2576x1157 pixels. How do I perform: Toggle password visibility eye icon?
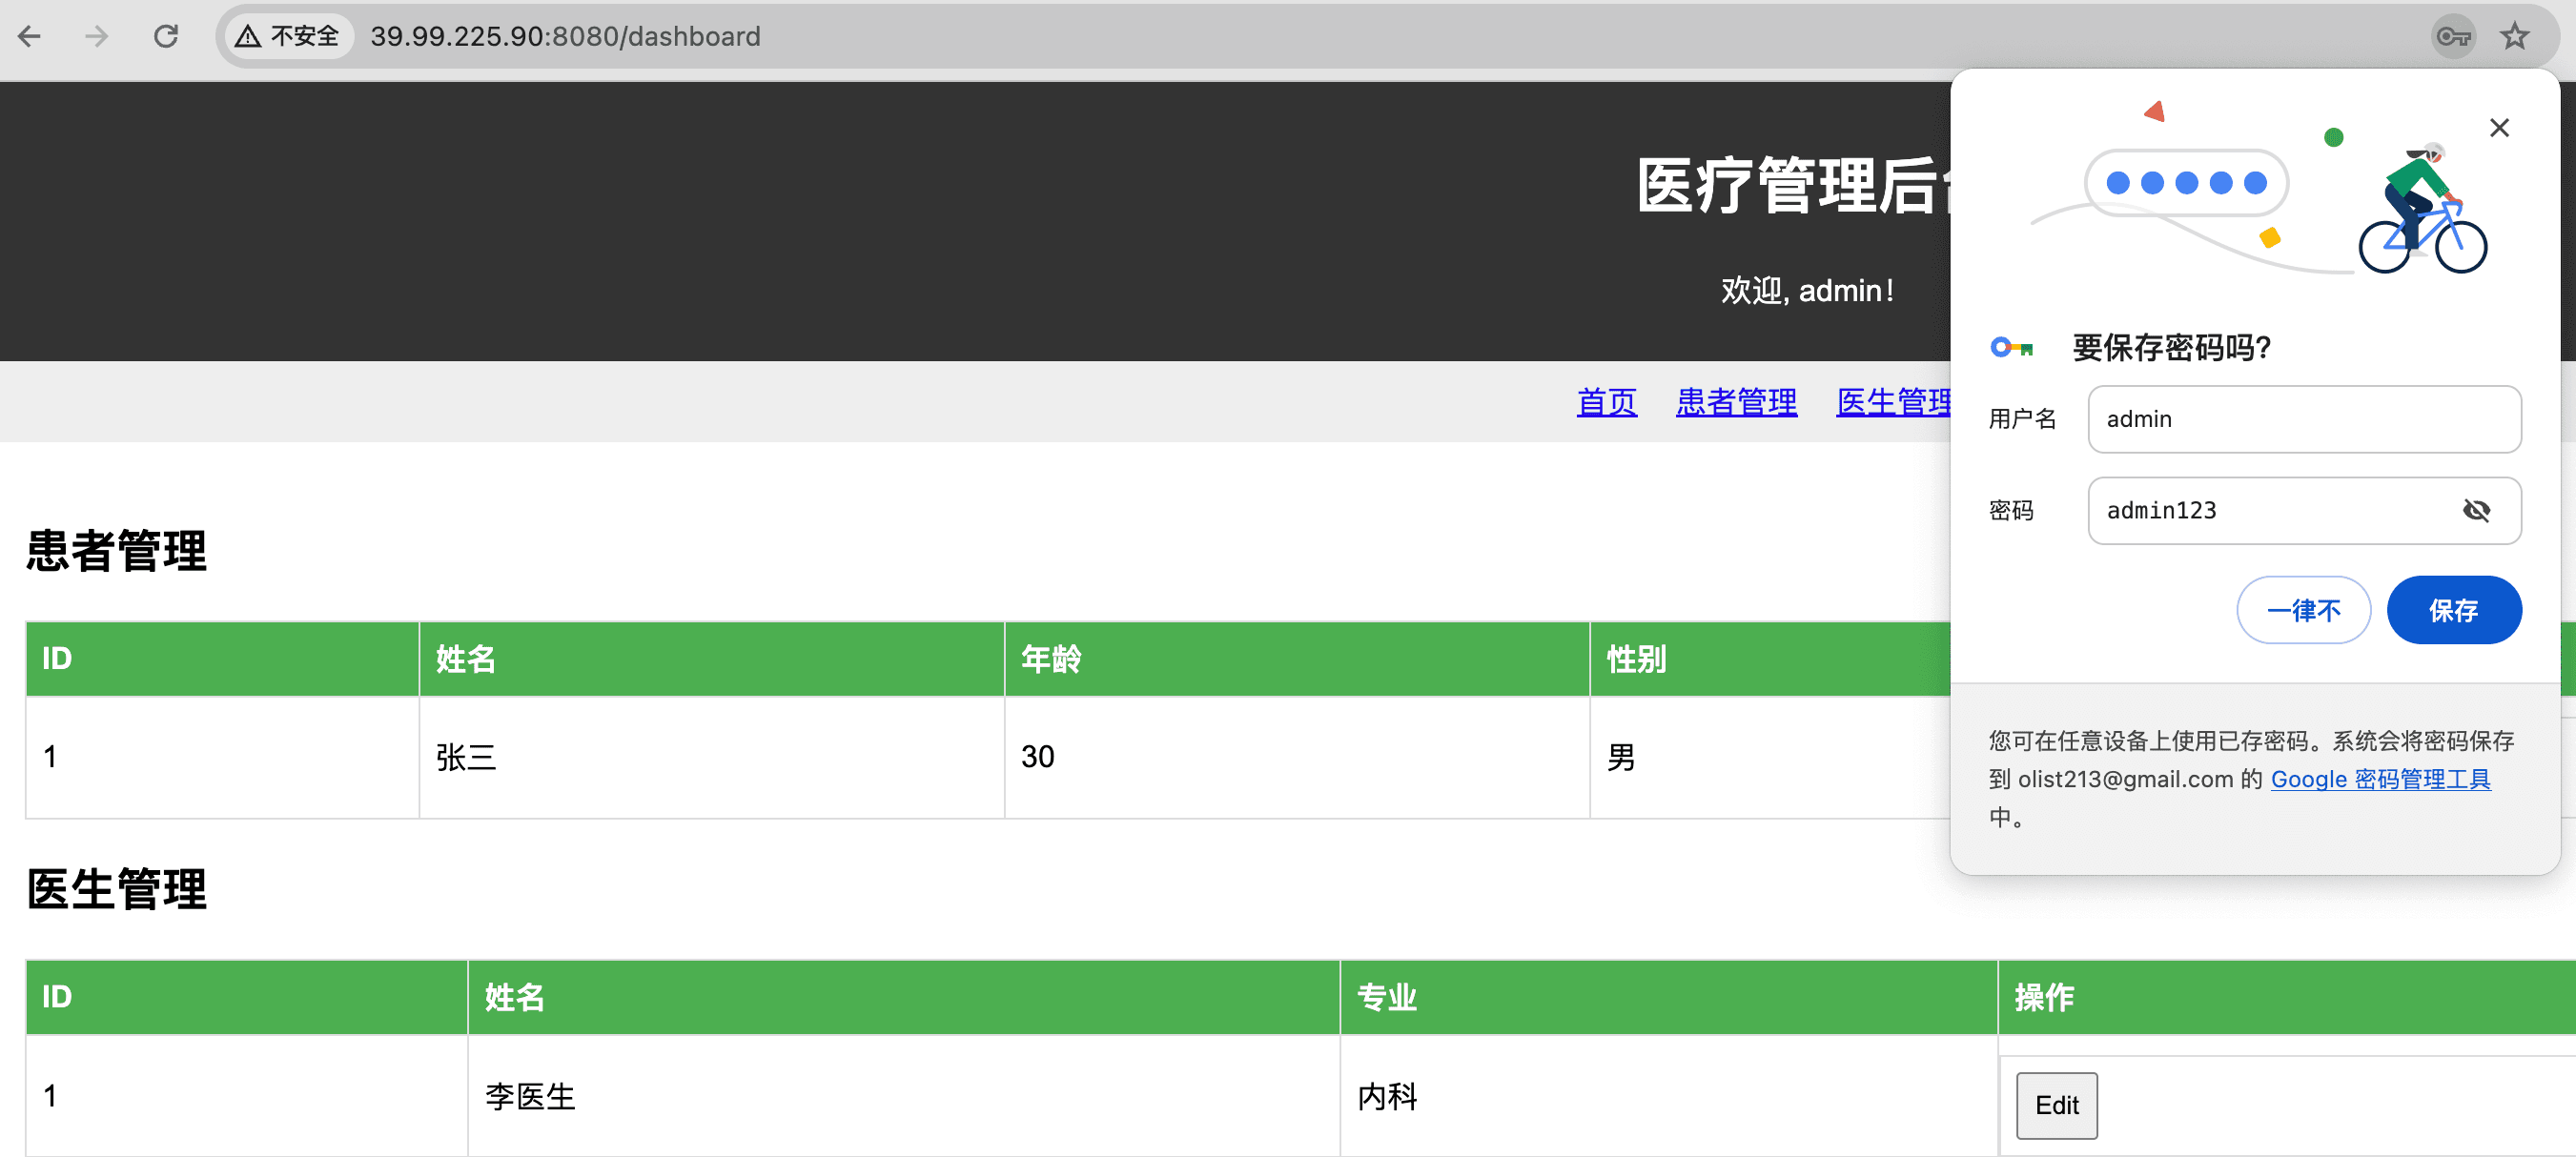point(2476,511)
